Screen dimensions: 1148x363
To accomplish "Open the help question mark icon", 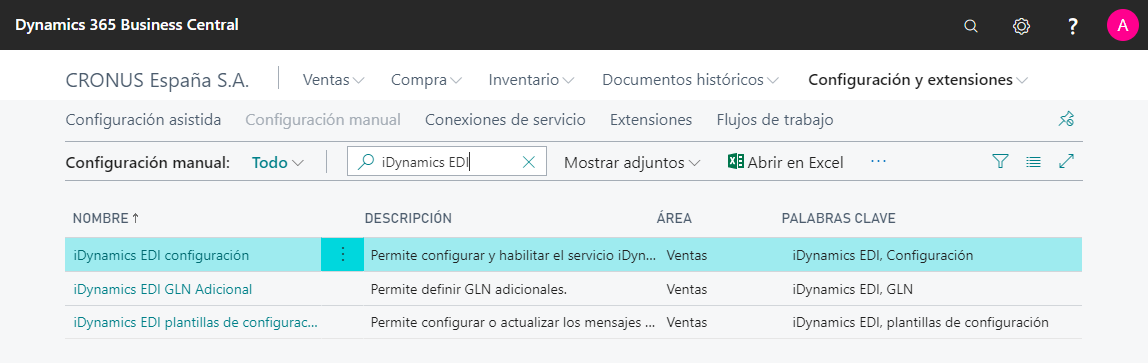I will (1073, 26).
